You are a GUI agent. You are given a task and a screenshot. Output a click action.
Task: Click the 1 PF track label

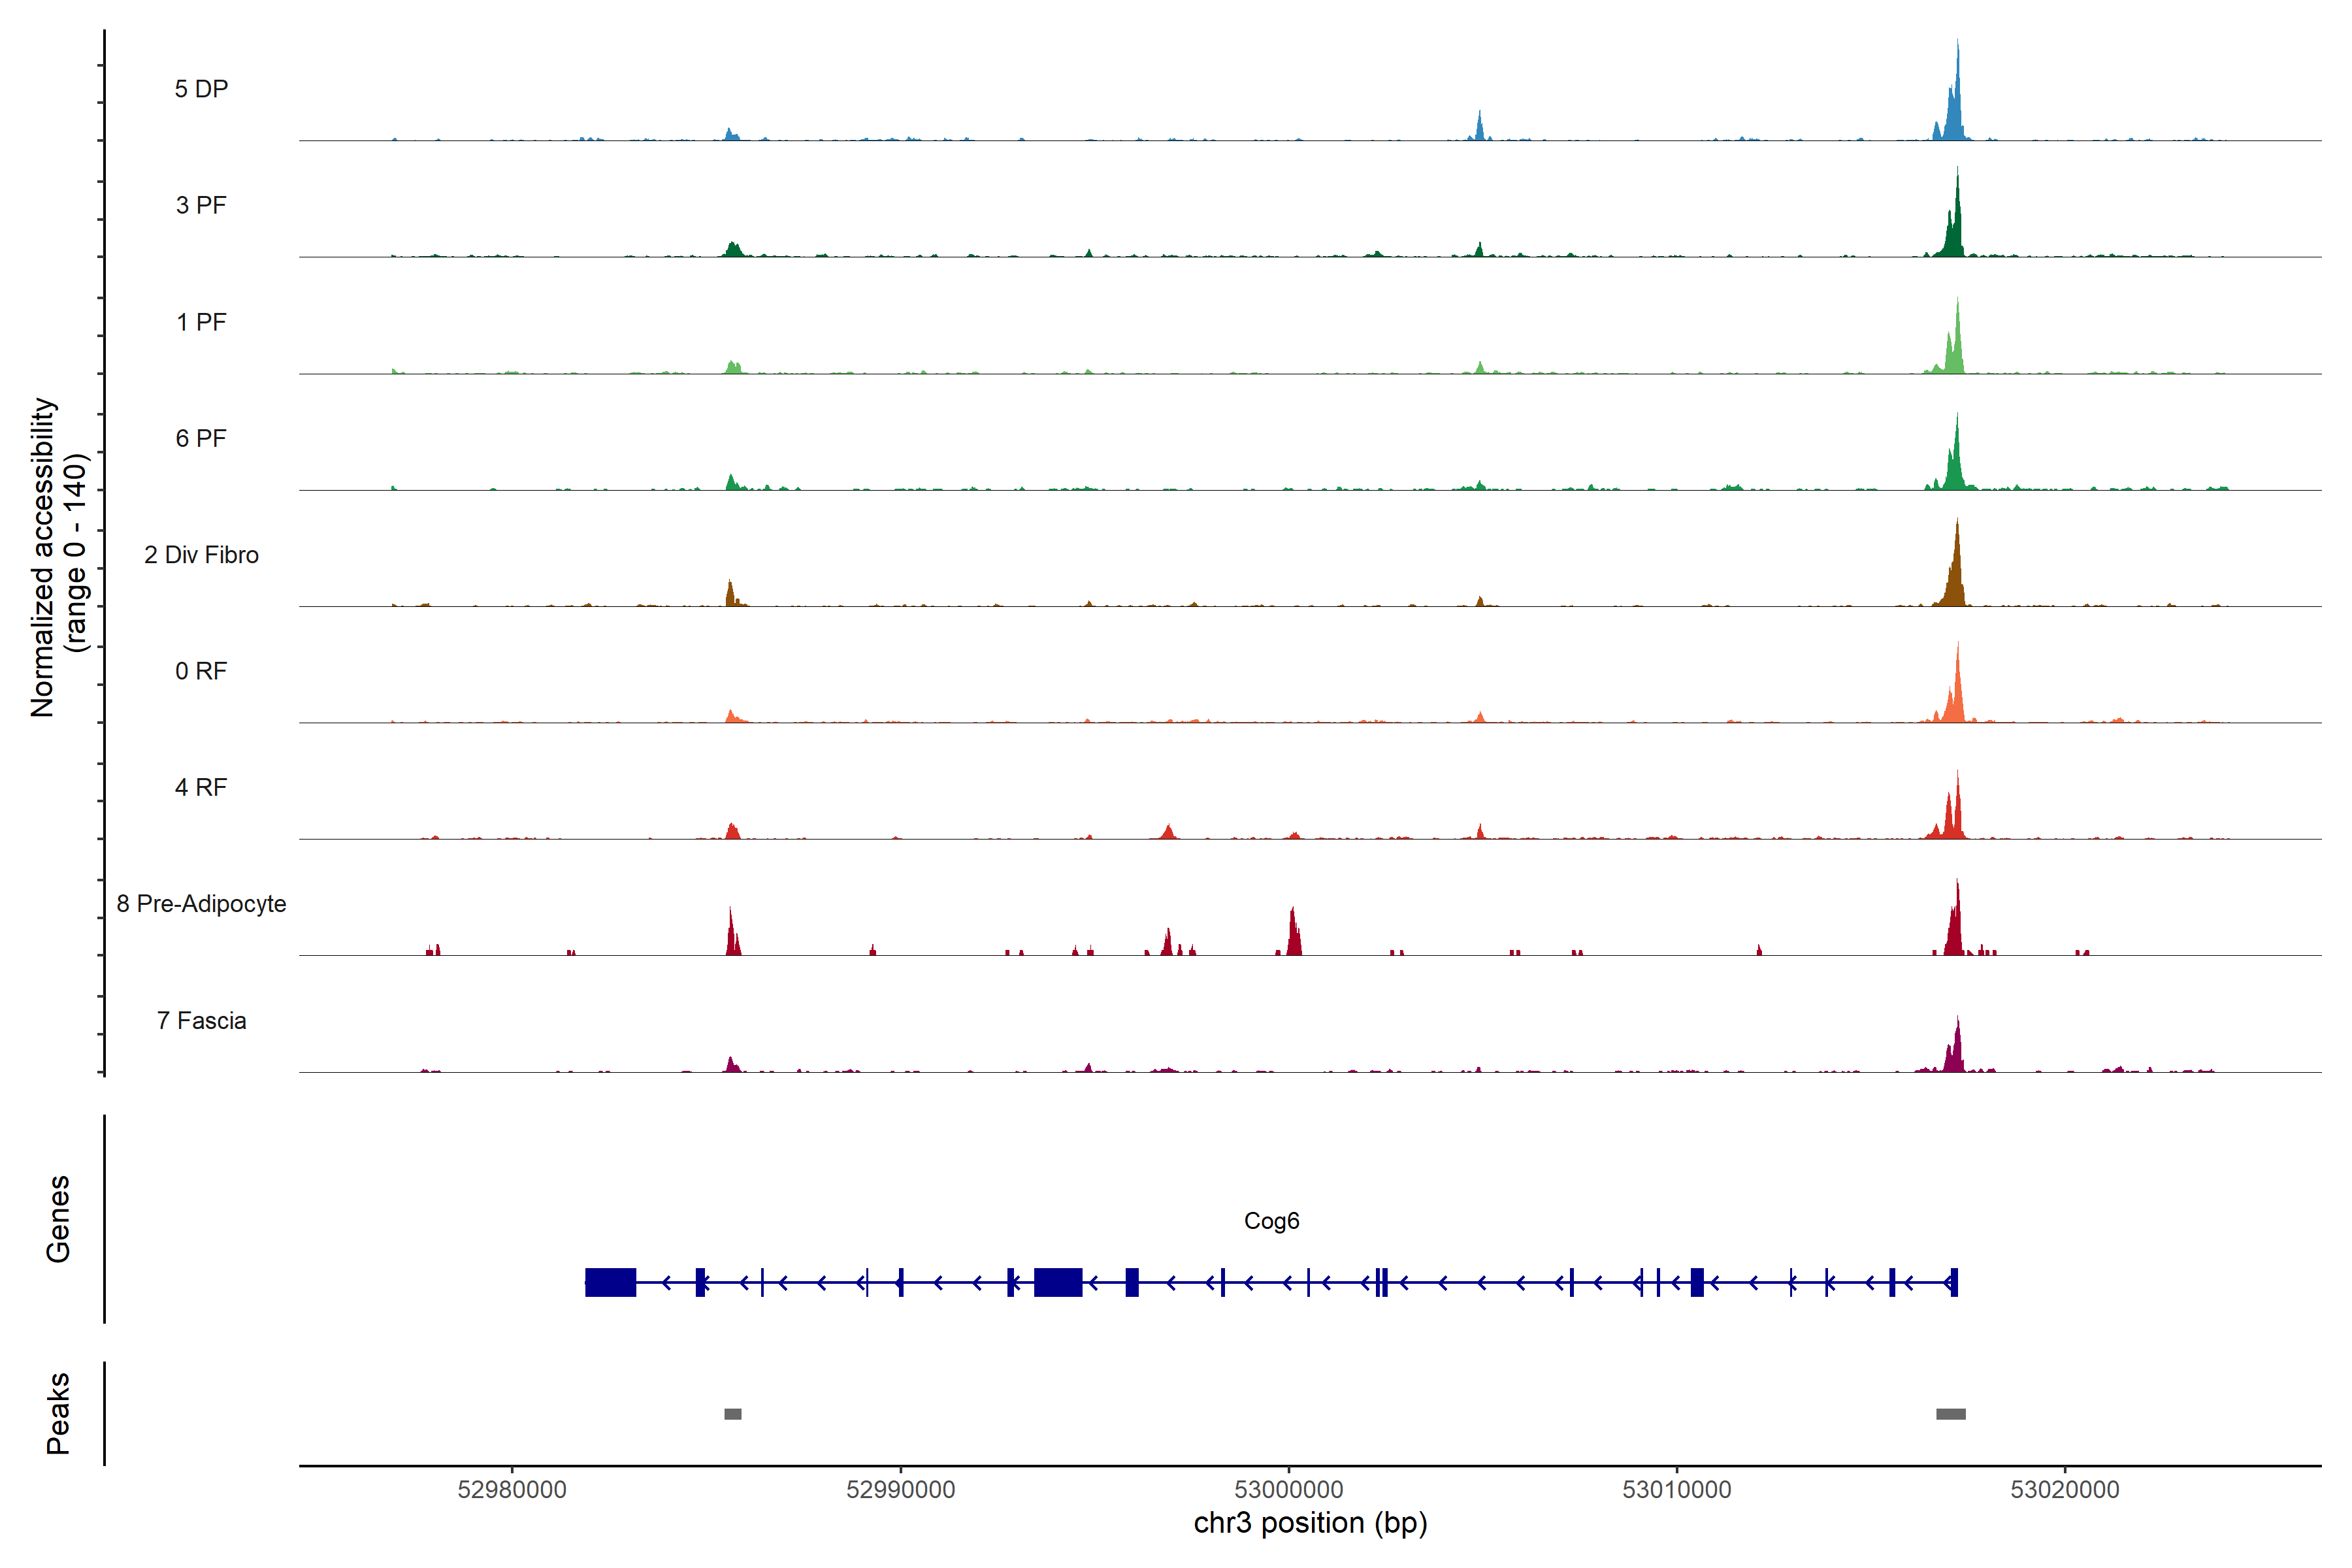(201, 322)
